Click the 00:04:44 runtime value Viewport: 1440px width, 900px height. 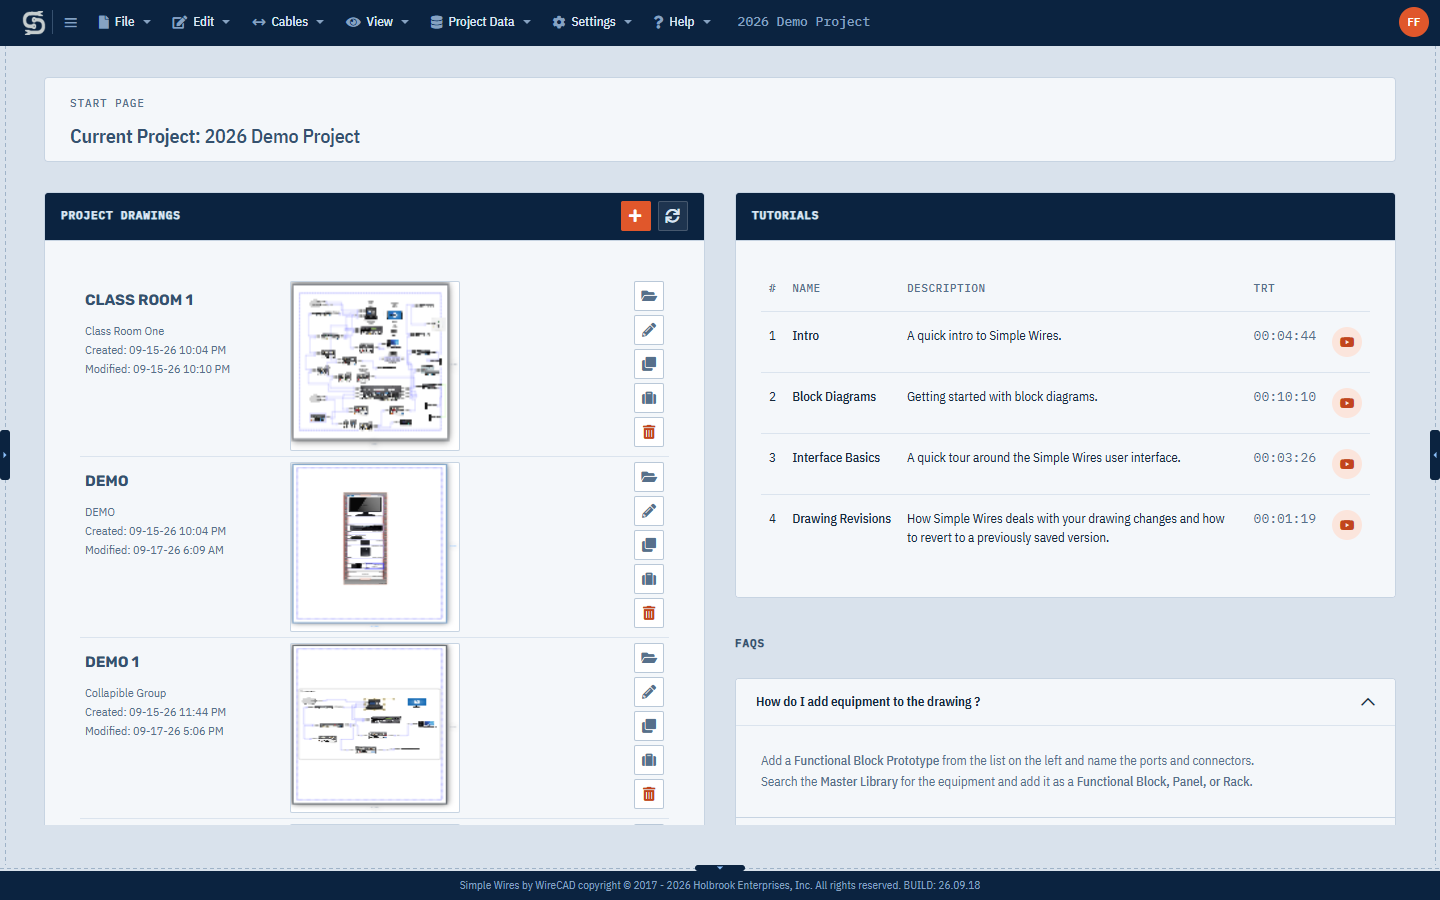click(x=1285, y=336)
